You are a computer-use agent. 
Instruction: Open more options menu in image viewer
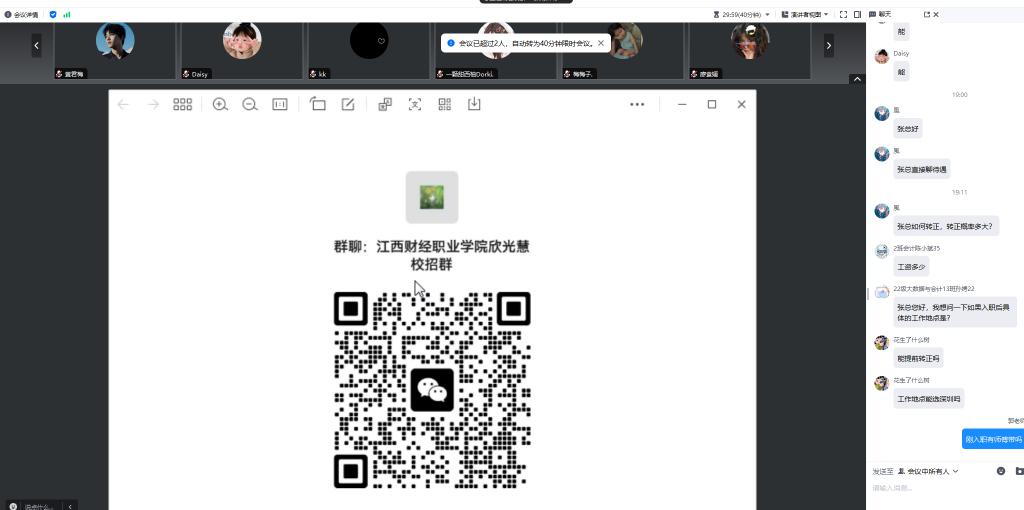click(x=637, y=104)
